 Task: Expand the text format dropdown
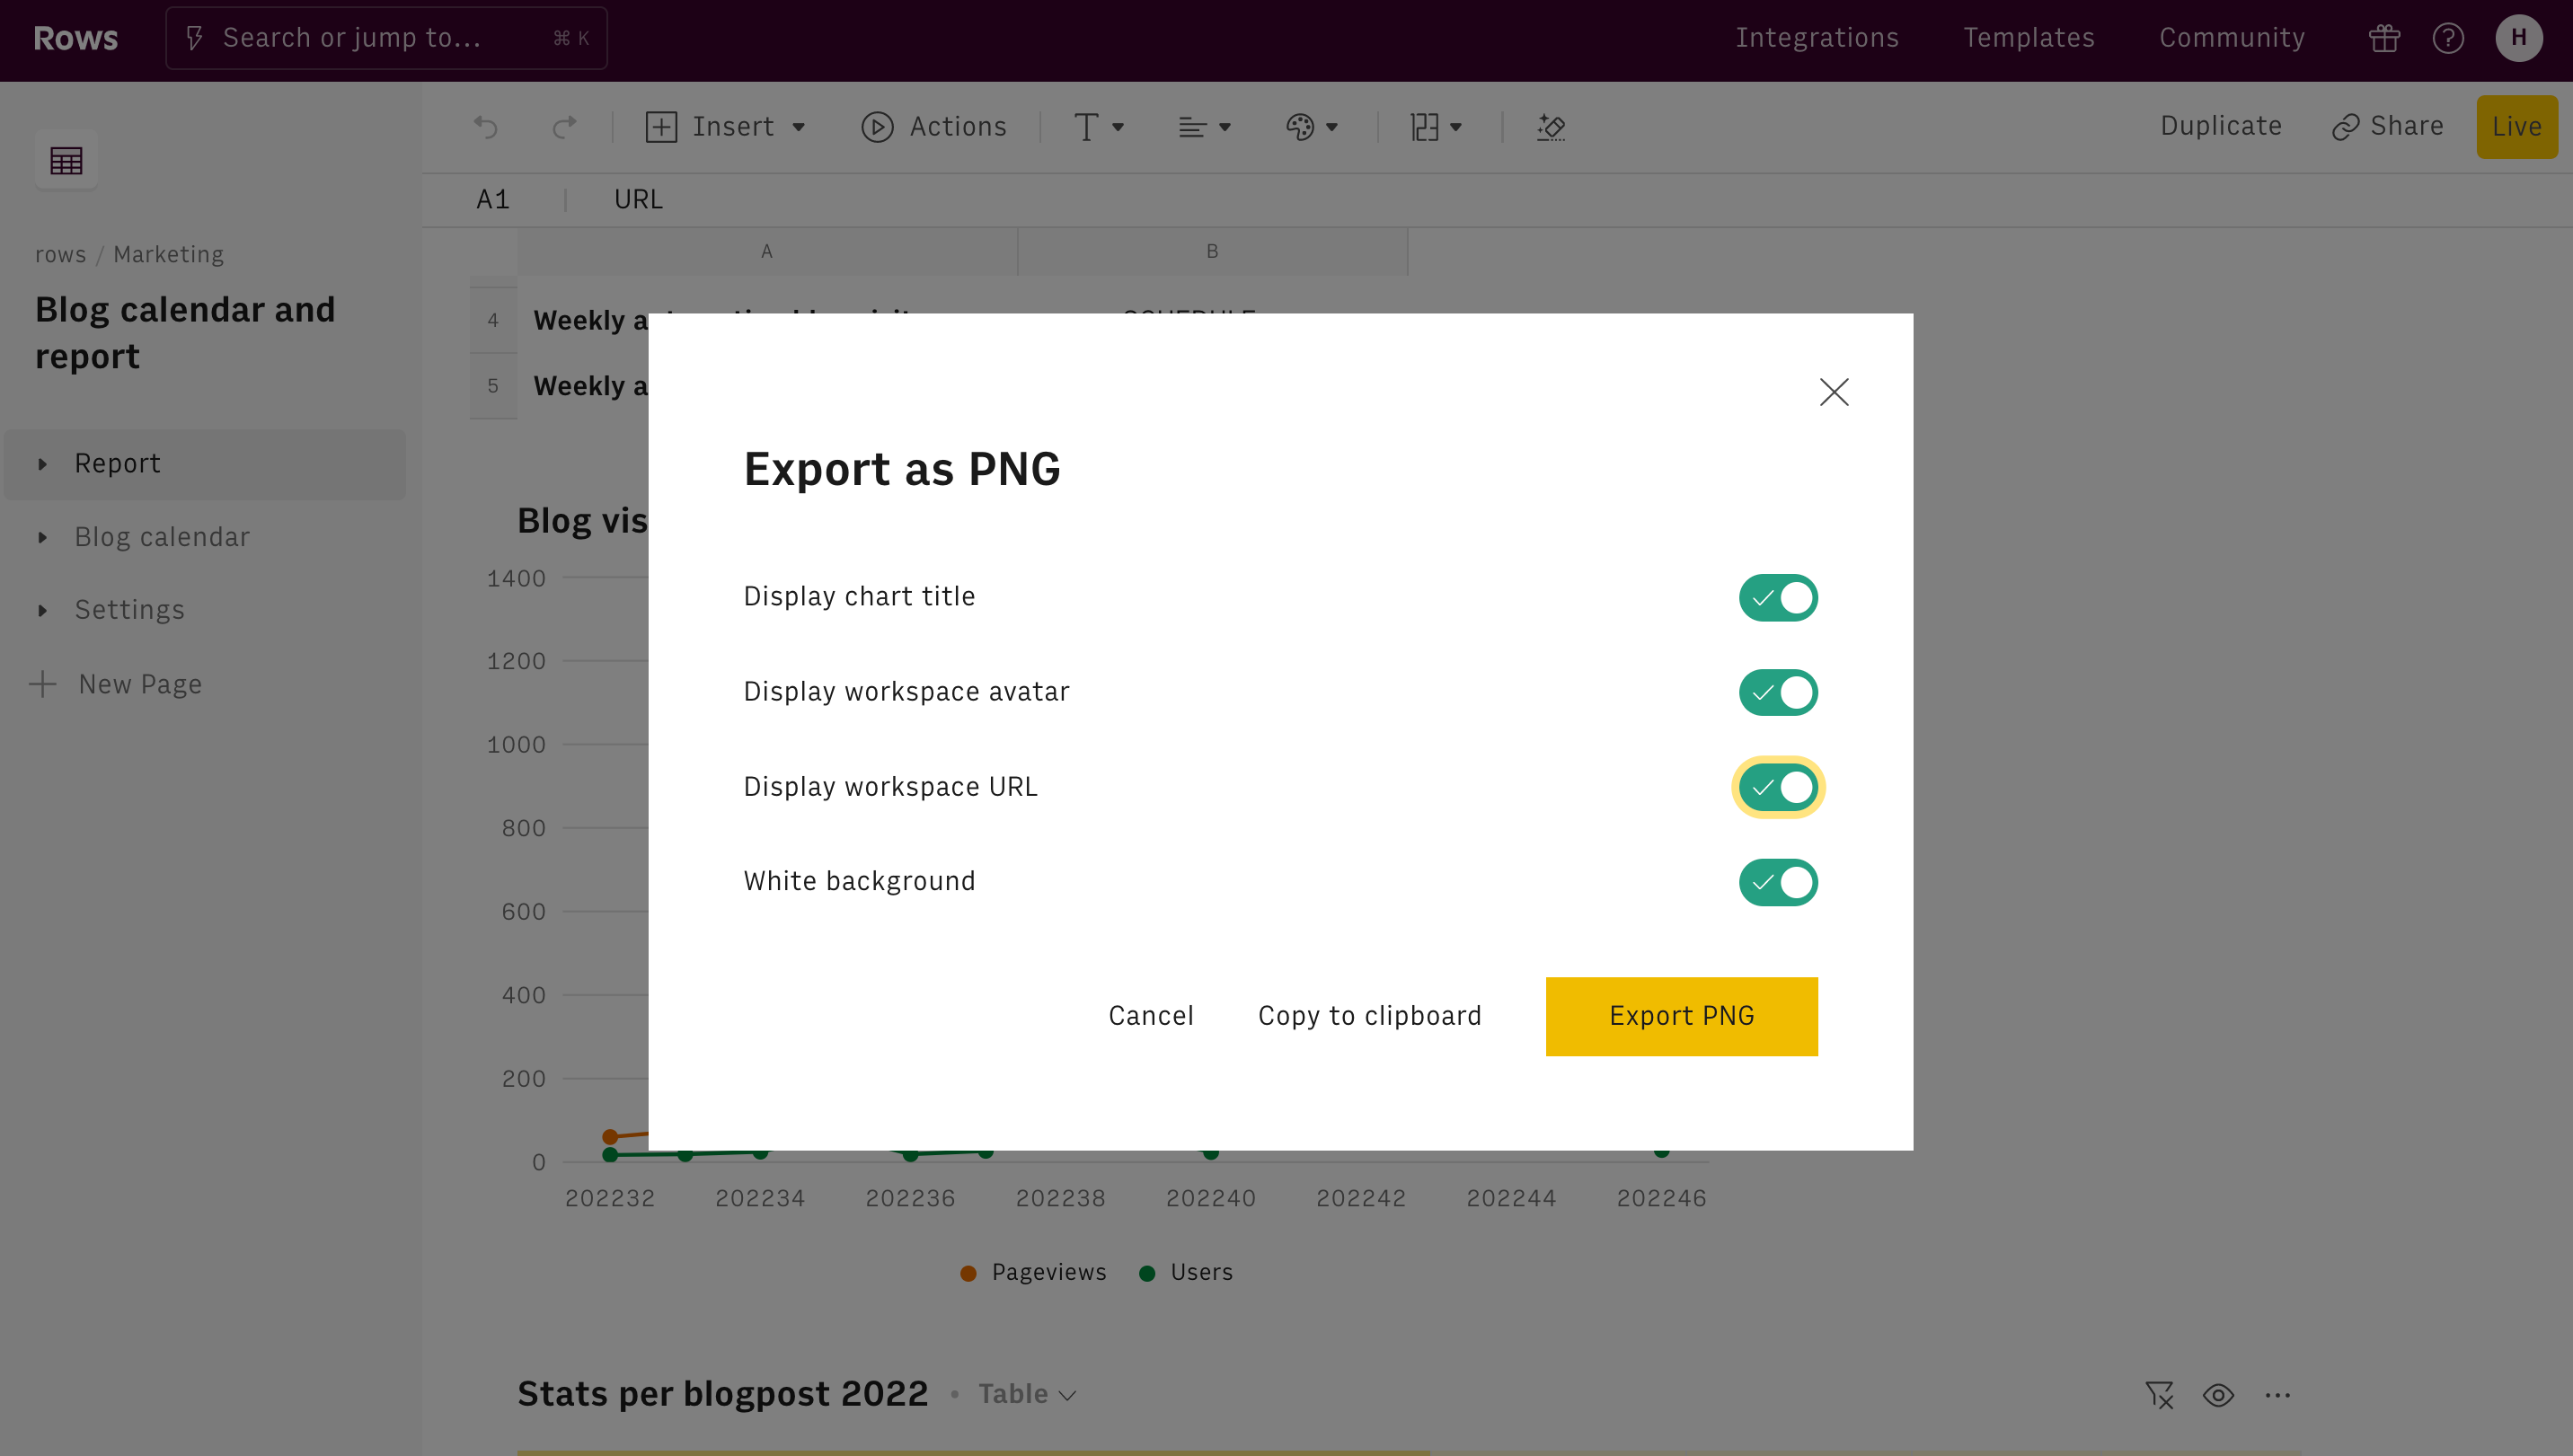click(1098, 127)
